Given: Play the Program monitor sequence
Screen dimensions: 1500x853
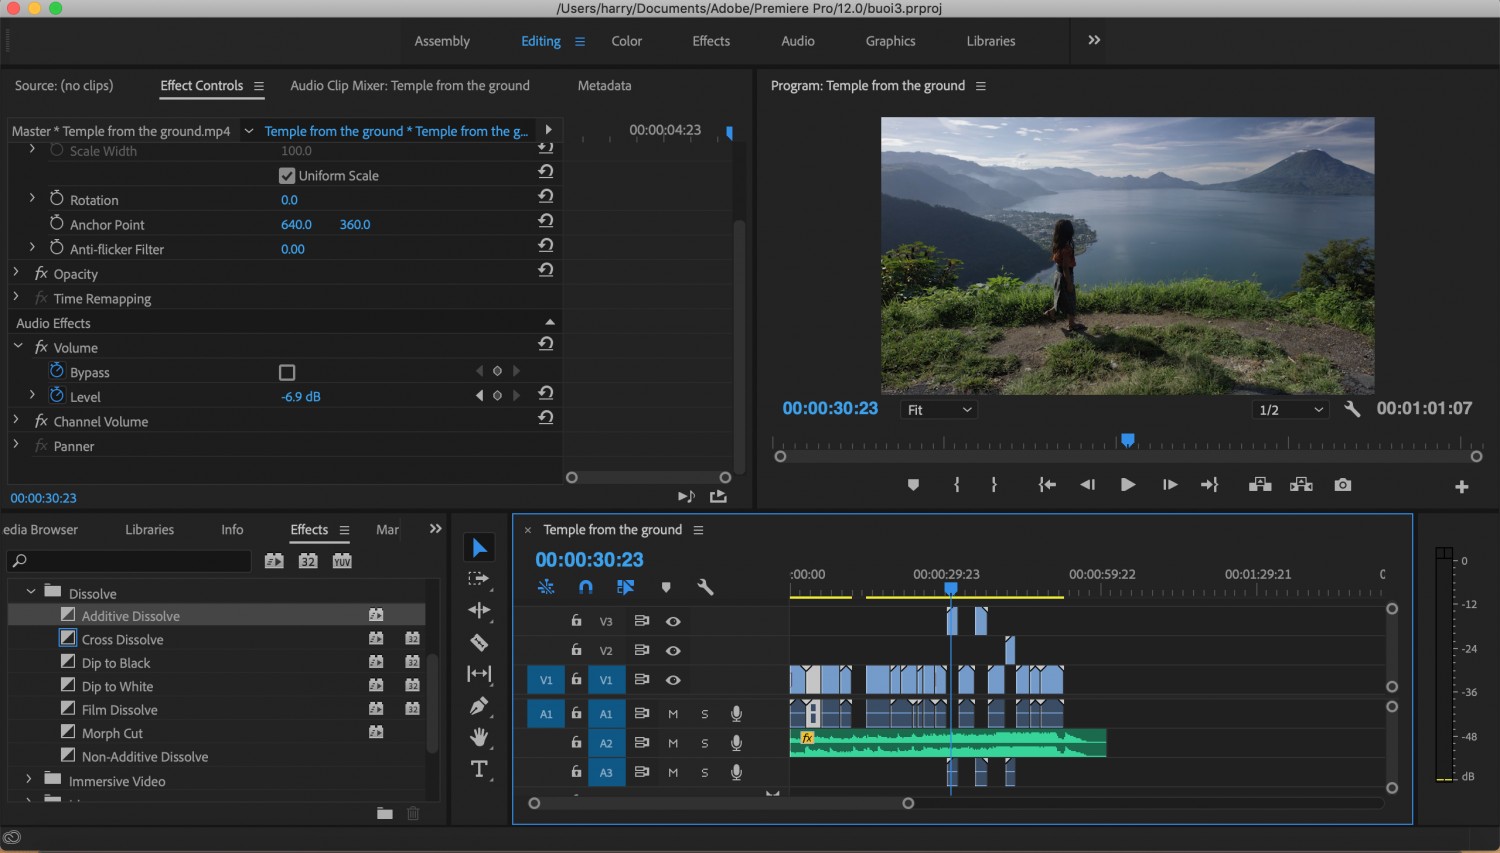Looking at the screenshot, I should click(1127, 485).
